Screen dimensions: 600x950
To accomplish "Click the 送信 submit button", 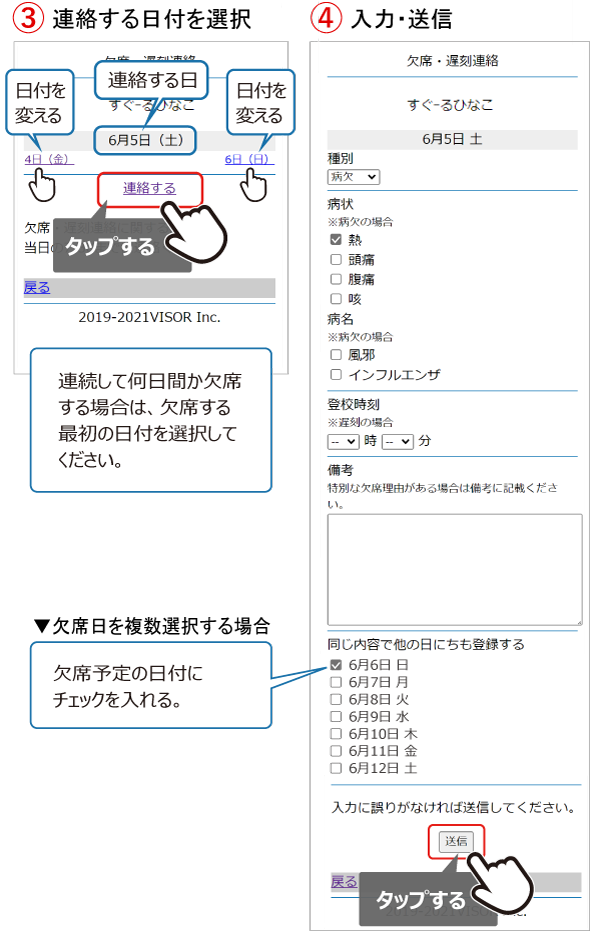I will point(456,841).
